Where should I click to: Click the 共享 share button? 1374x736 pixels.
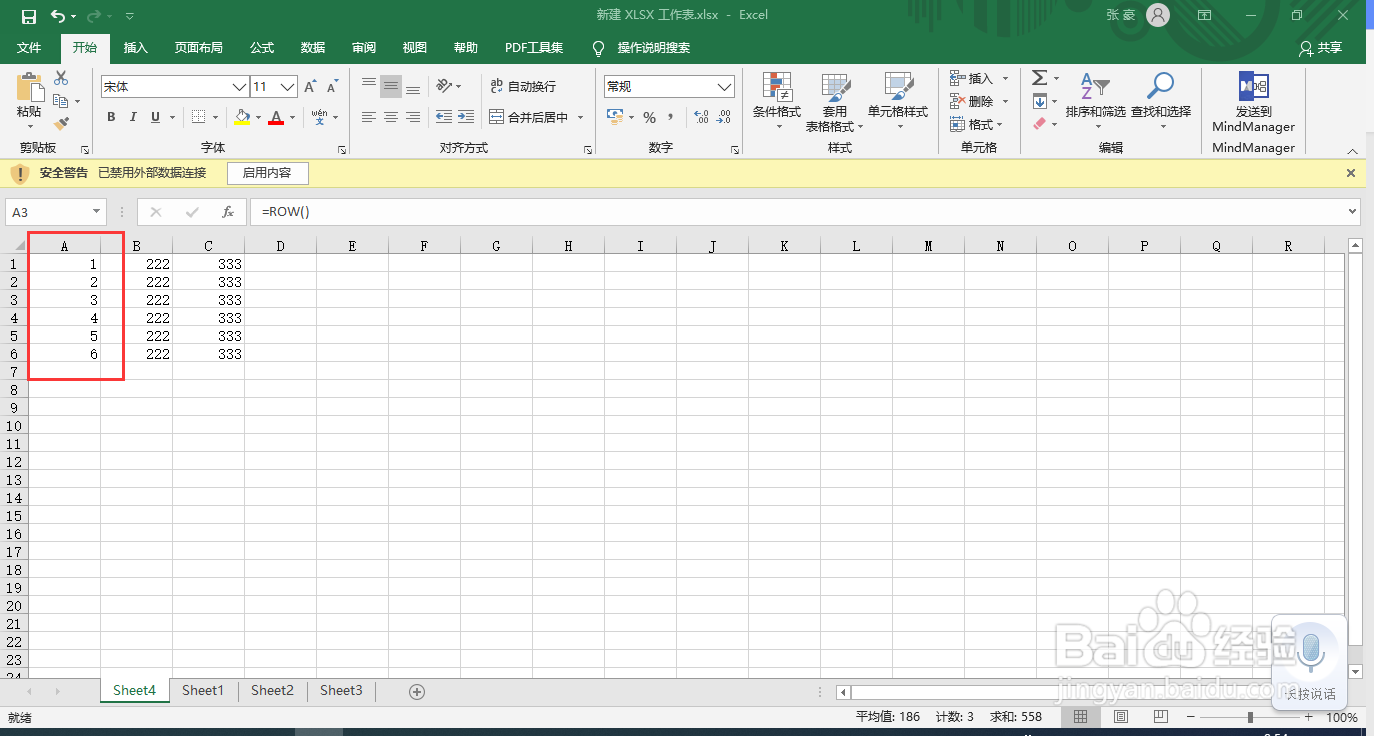click(x=1320, y=48)
